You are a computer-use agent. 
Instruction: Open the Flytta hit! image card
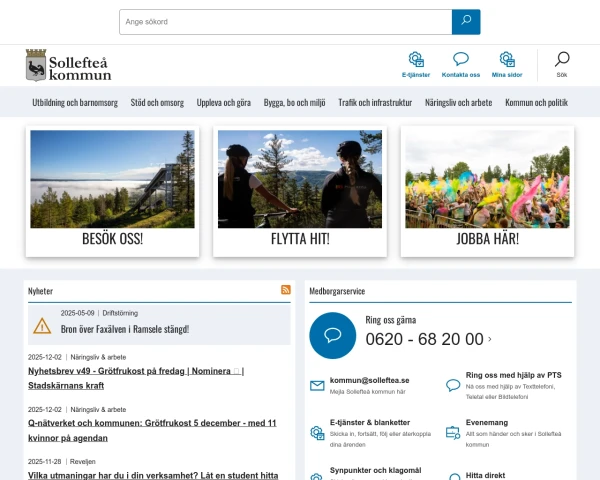[x=300, y=190]
